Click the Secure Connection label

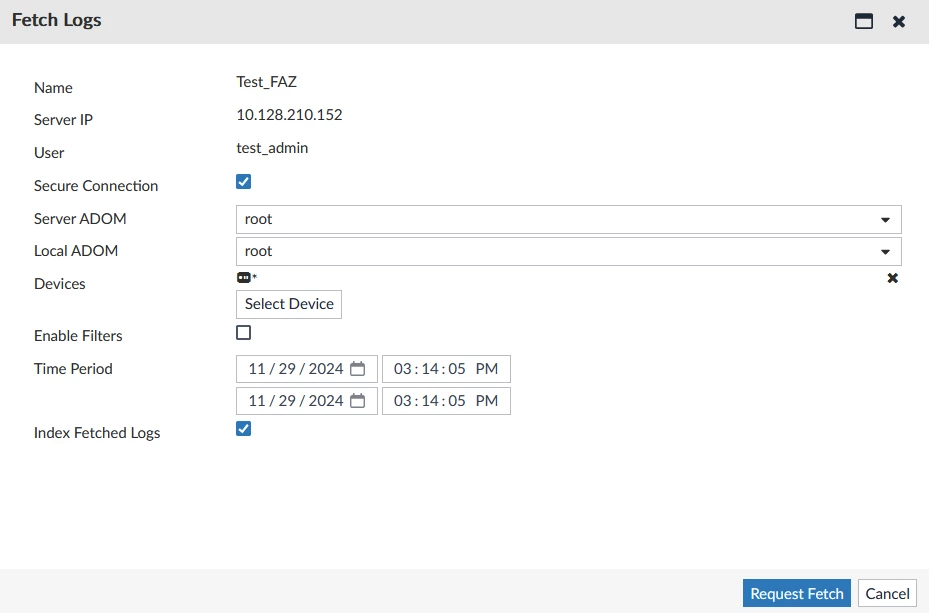95,186
